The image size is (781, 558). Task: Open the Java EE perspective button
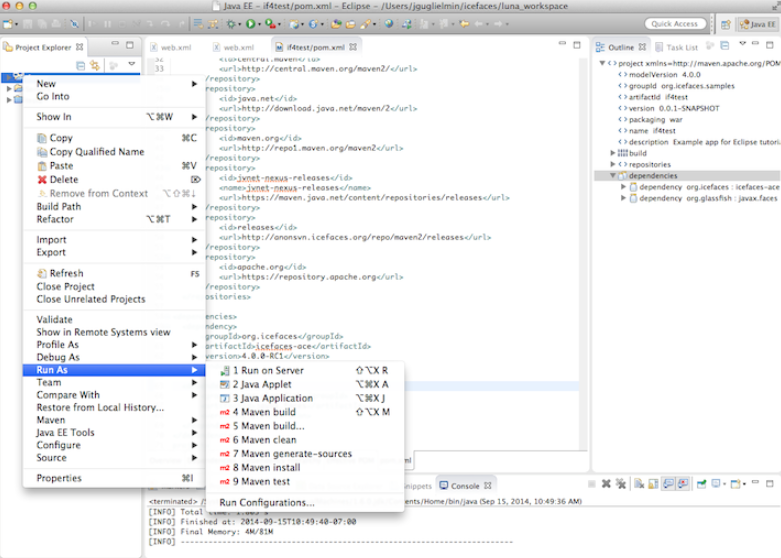tap(755, 23)
